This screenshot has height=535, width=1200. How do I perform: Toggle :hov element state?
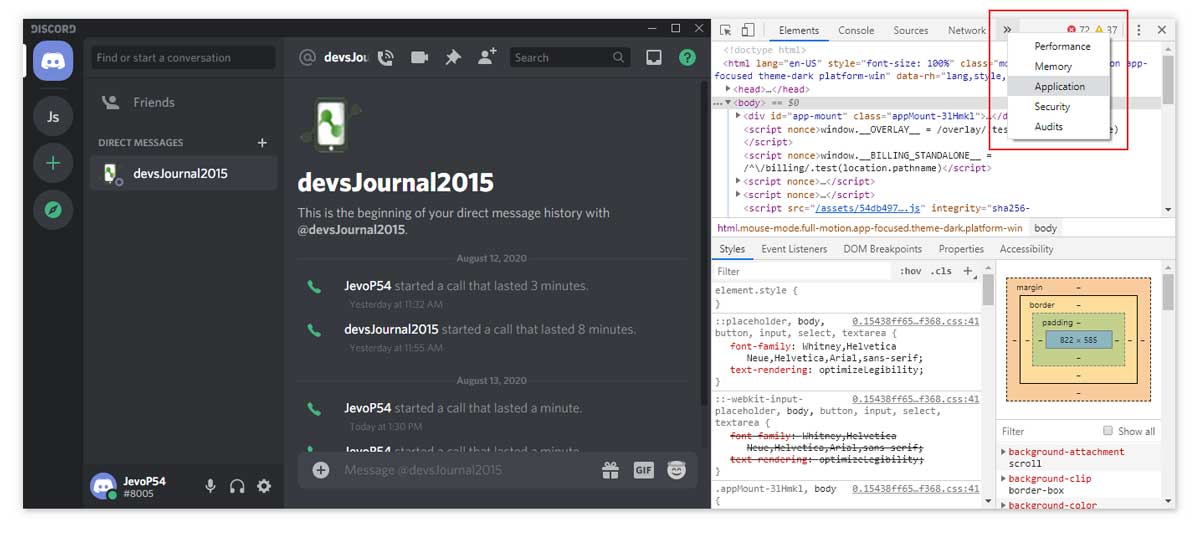coord(910,271)
